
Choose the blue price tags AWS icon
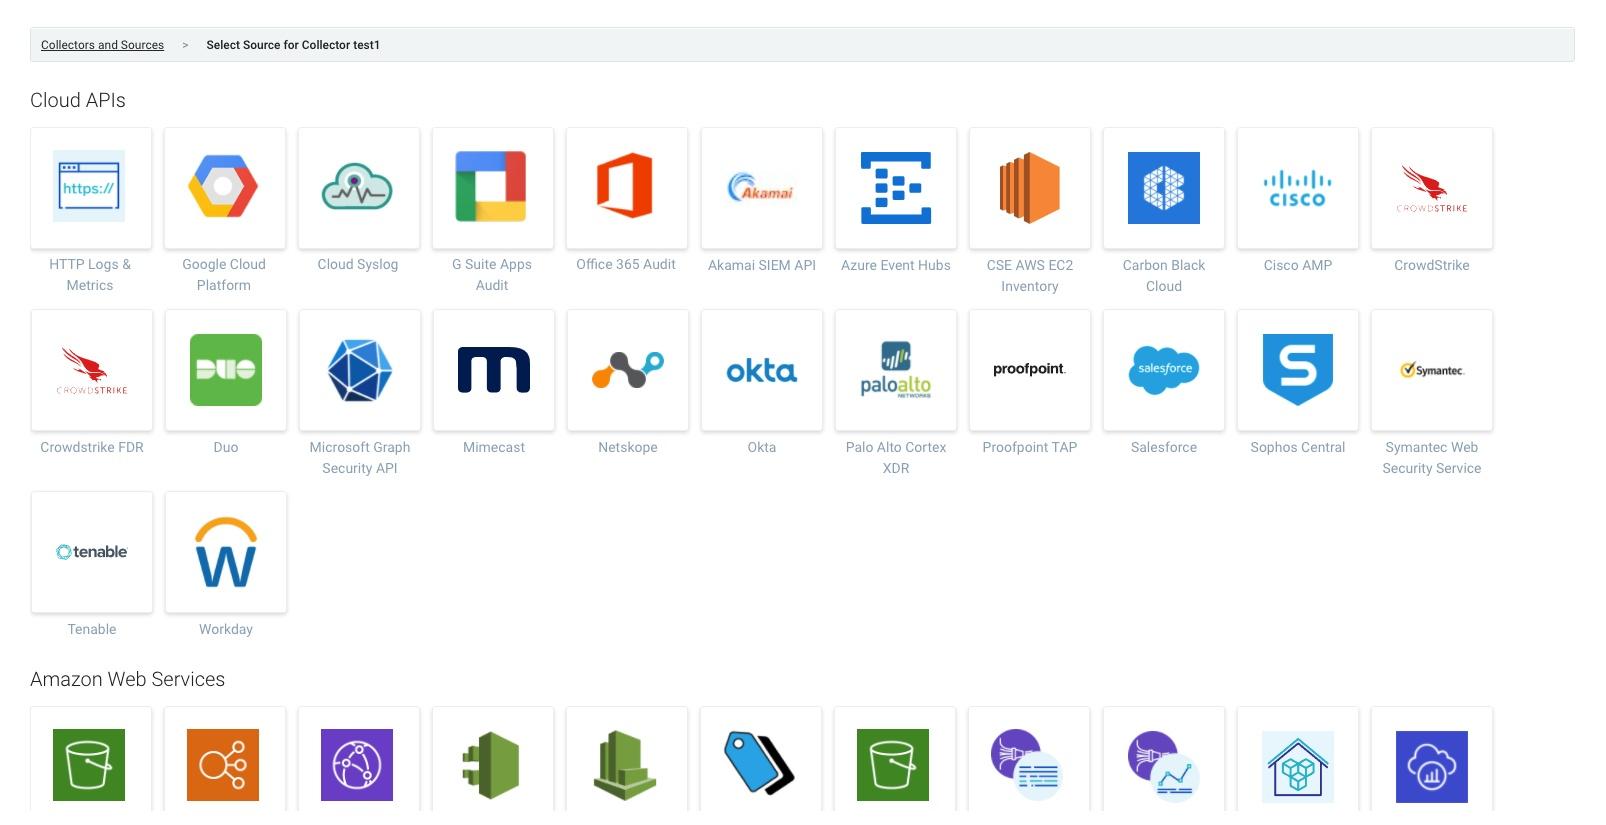759,764
